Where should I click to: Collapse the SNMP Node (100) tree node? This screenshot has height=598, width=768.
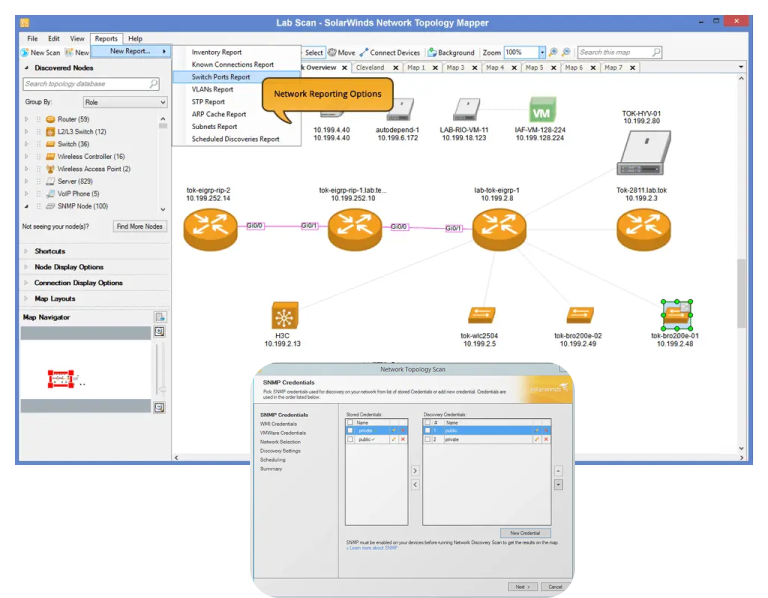pos(26,206)
